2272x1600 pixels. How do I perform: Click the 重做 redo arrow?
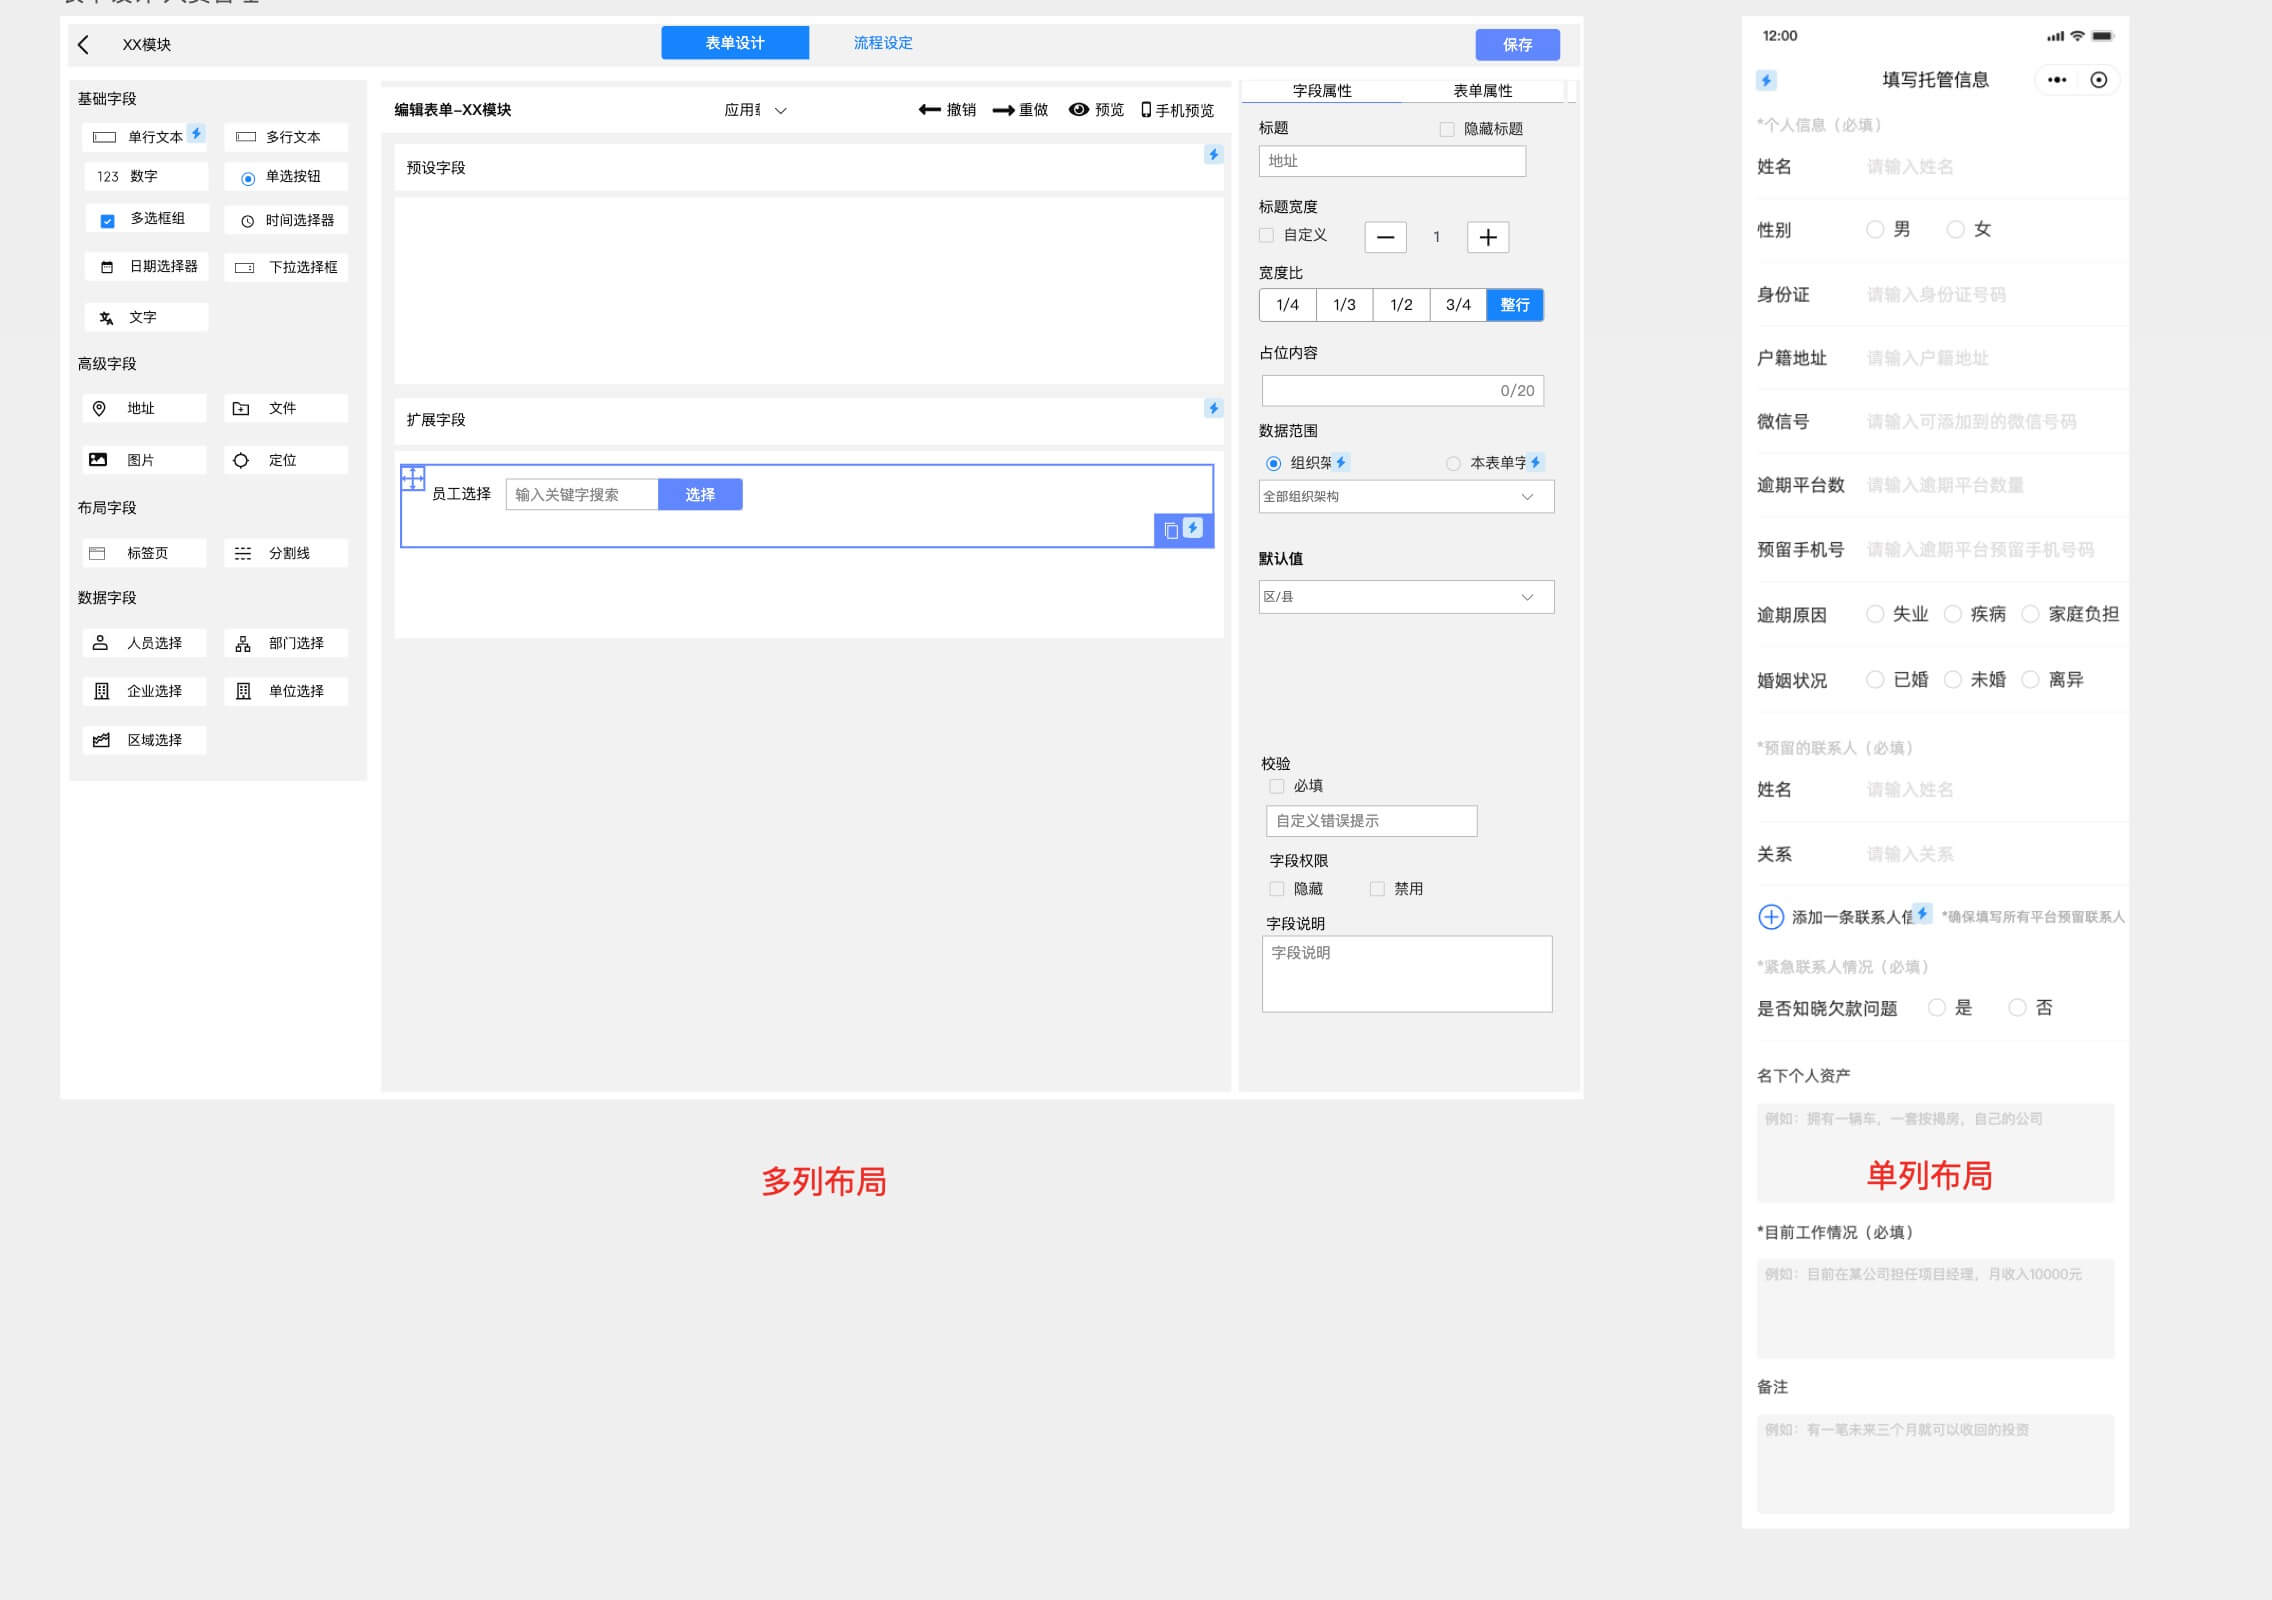click(1003, 110)
